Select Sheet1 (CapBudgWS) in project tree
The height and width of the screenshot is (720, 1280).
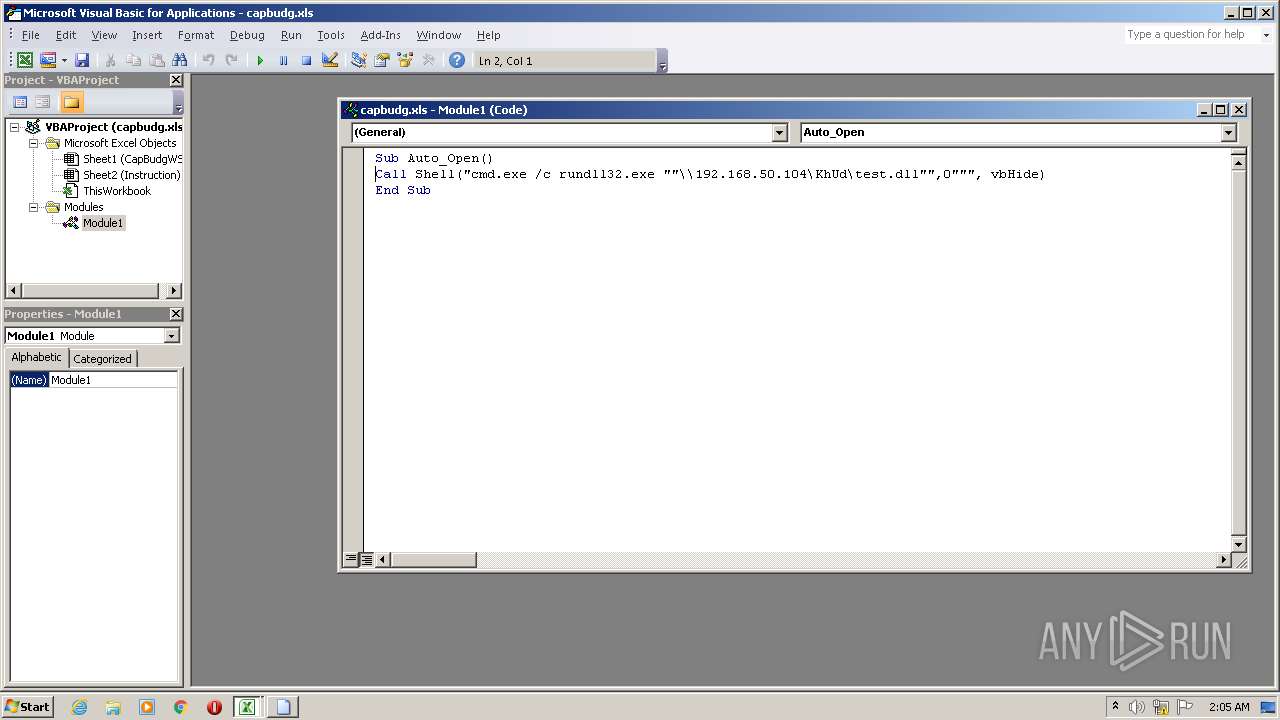click(x=132, y=159)
